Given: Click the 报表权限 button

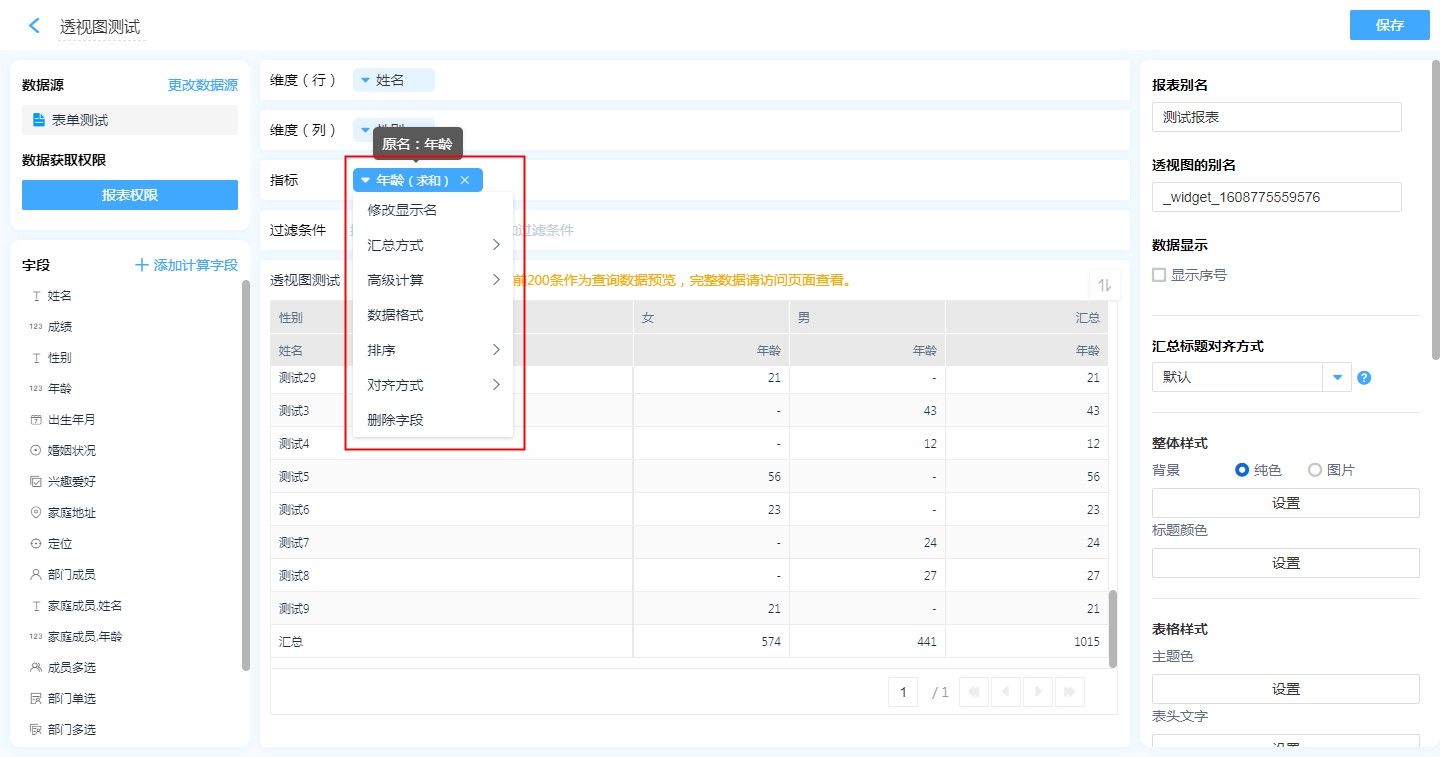Looking at the screenshot, I should pyautogui.click(x=130, y=195).
